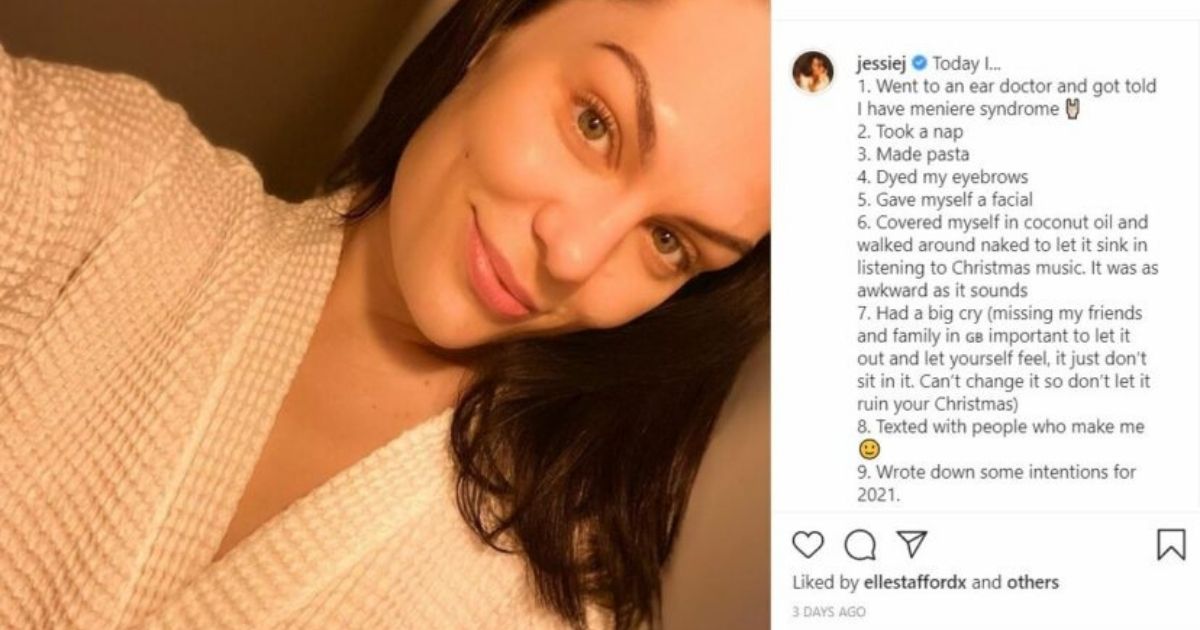This screenshot has height=630, width=1200.
Task: Share the post using the paper plane icon
Action: [x=911, y=544]
